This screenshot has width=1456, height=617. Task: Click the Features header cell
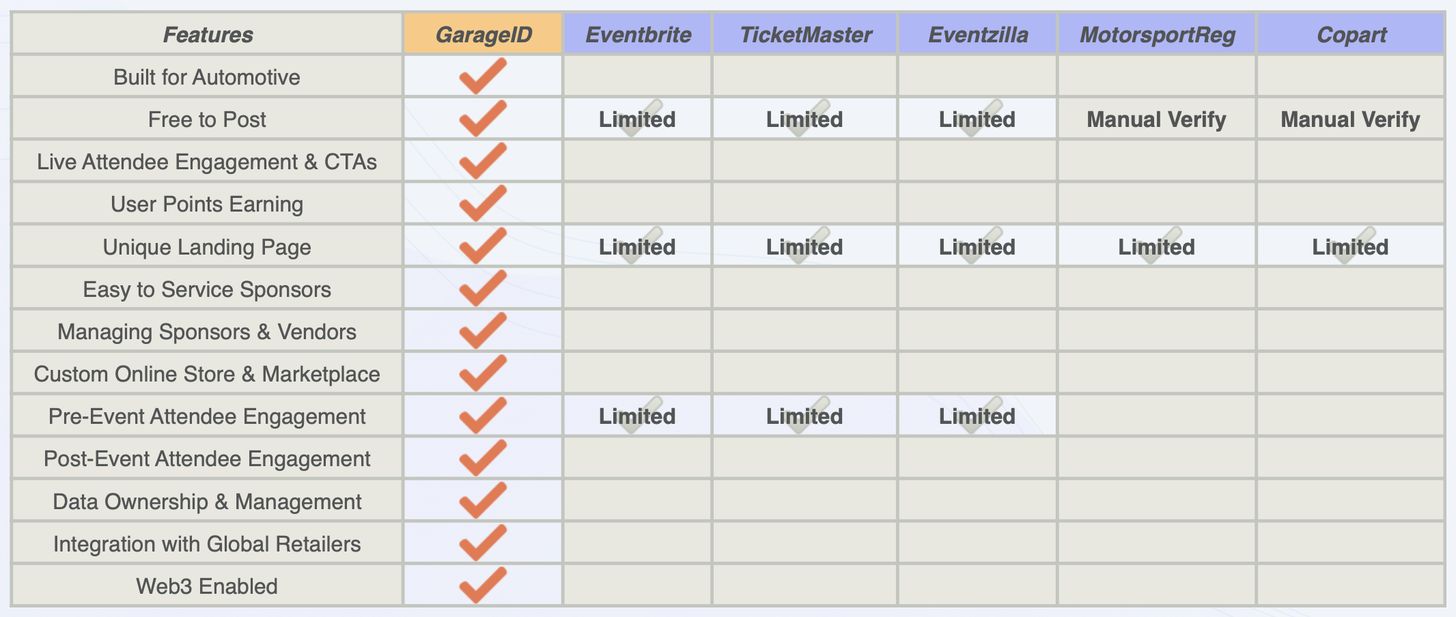pos(207,35)
